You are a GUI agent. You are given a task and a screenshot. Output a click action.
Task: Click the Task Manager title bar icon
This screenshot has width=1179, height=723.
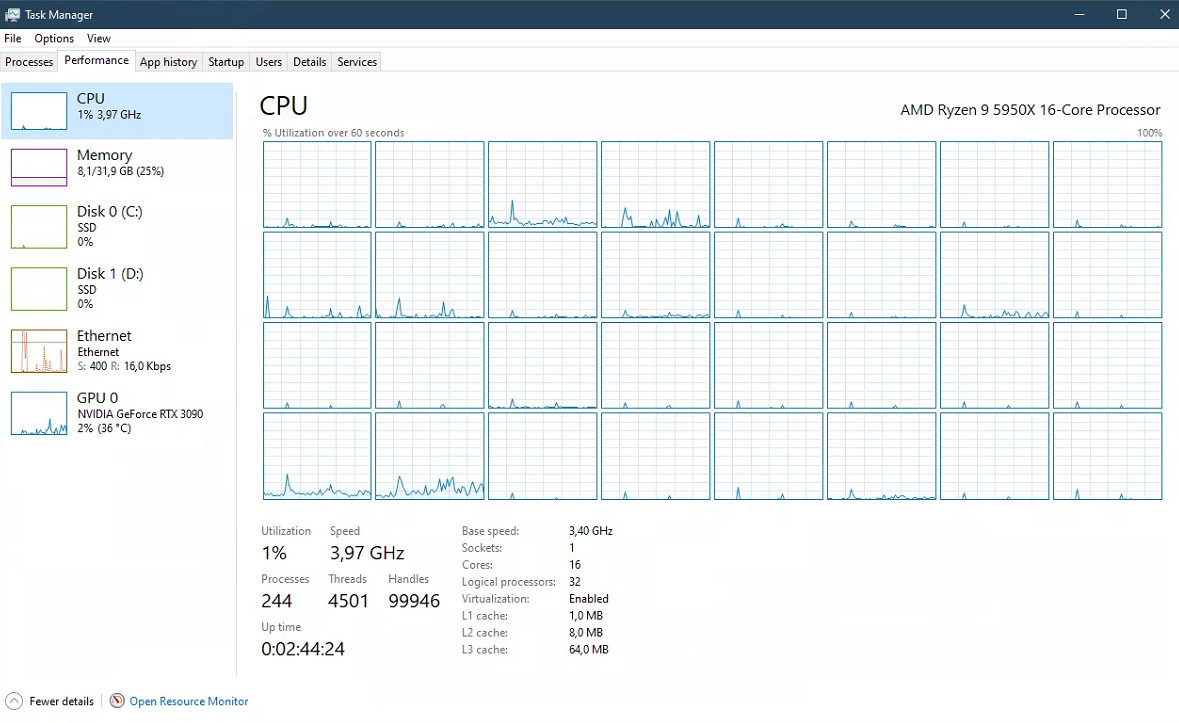coord(13,14)
